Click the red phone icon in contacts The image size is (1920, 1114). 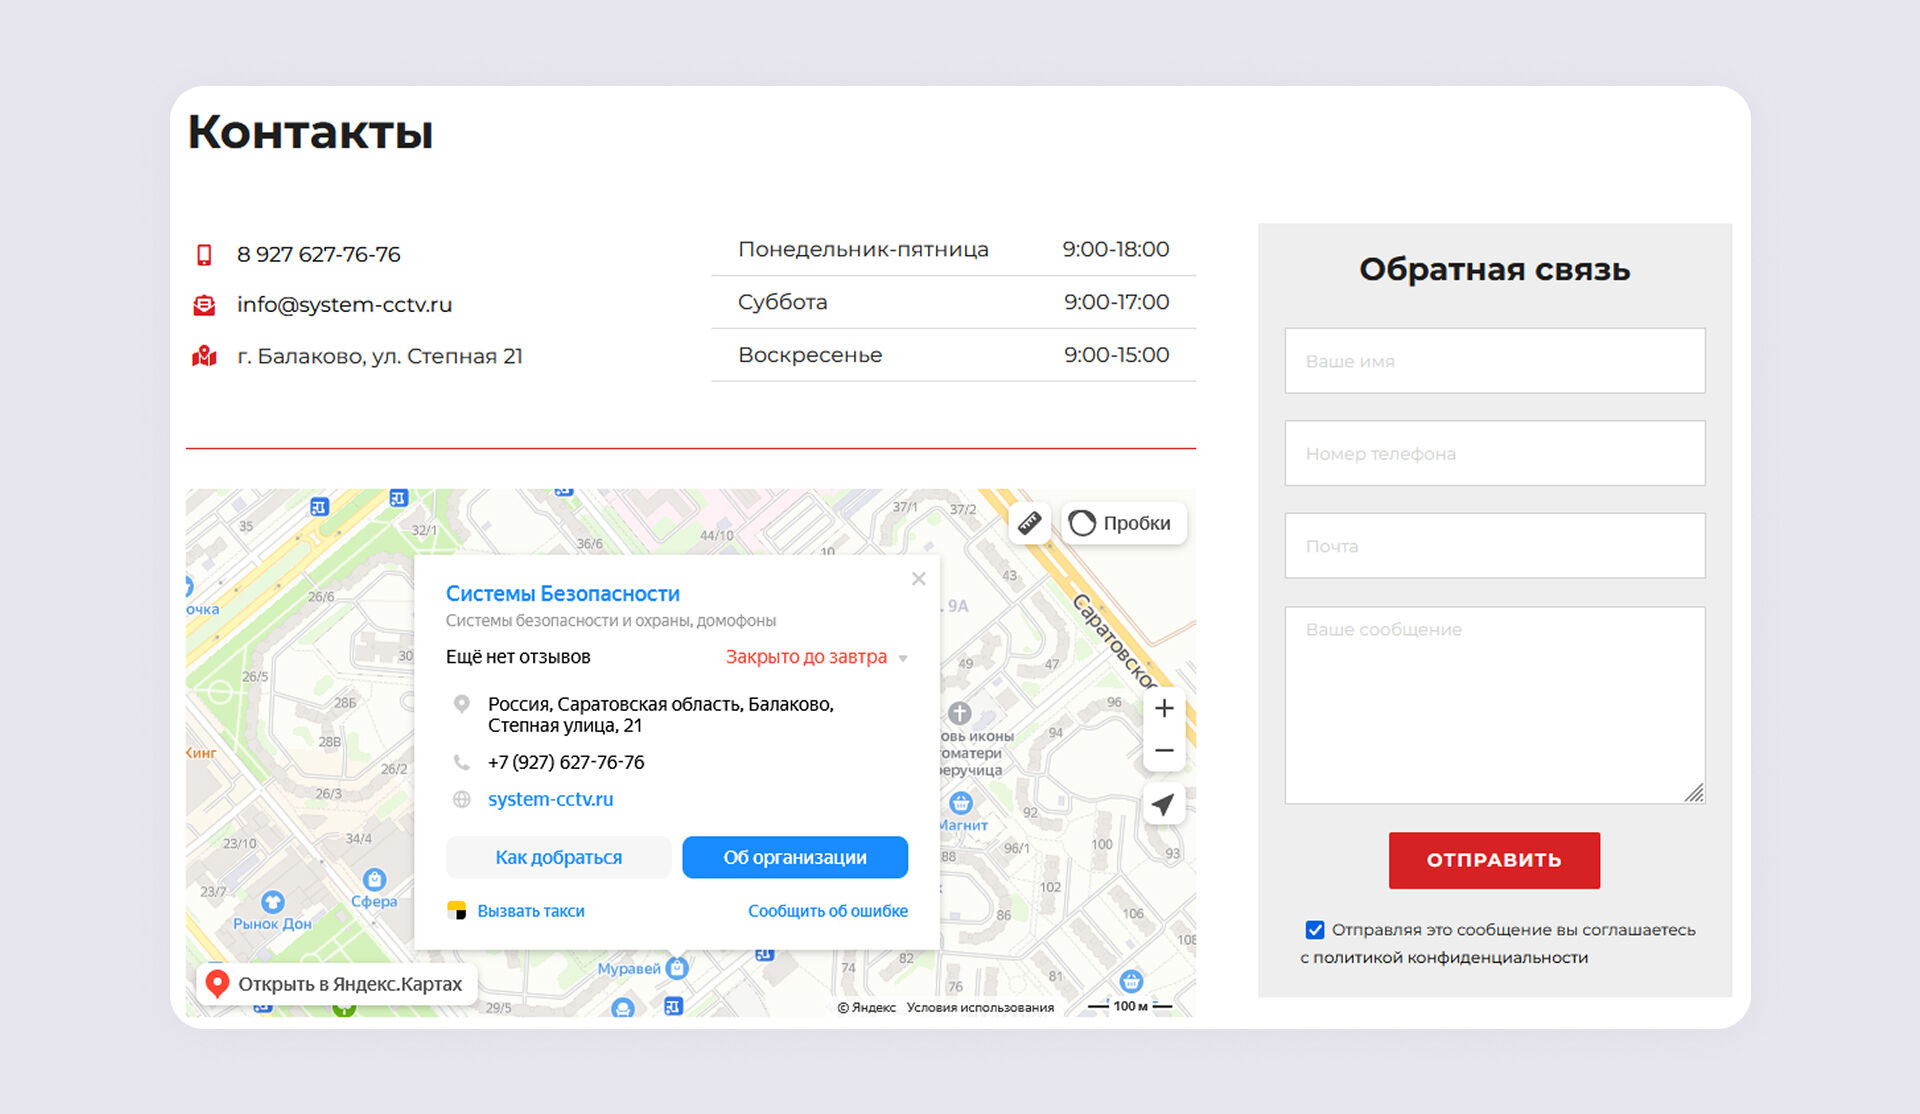204,255
